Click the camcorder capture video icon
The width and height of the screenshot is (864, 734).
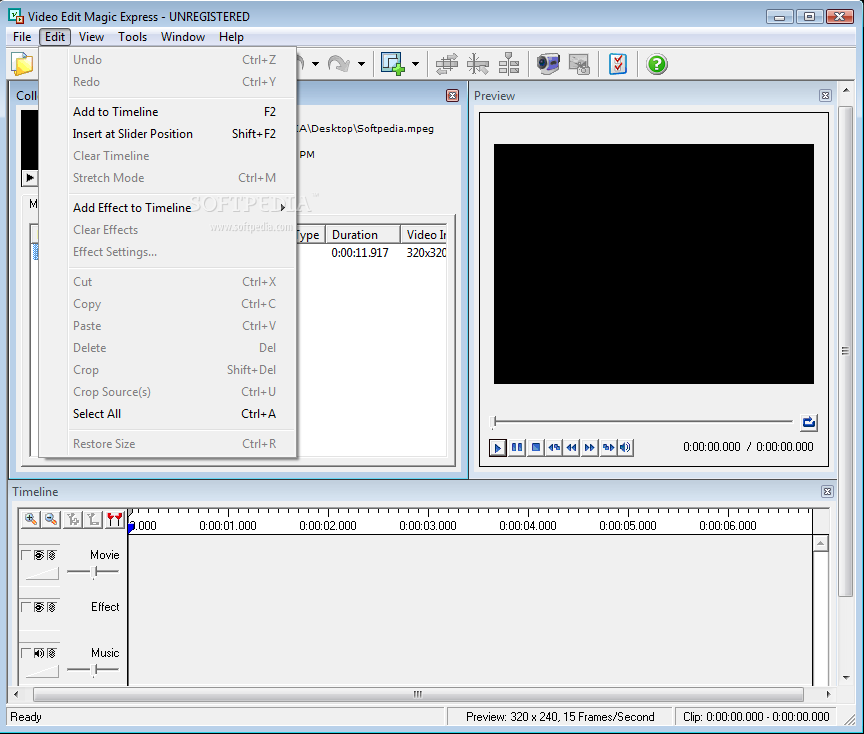(548, 64)
